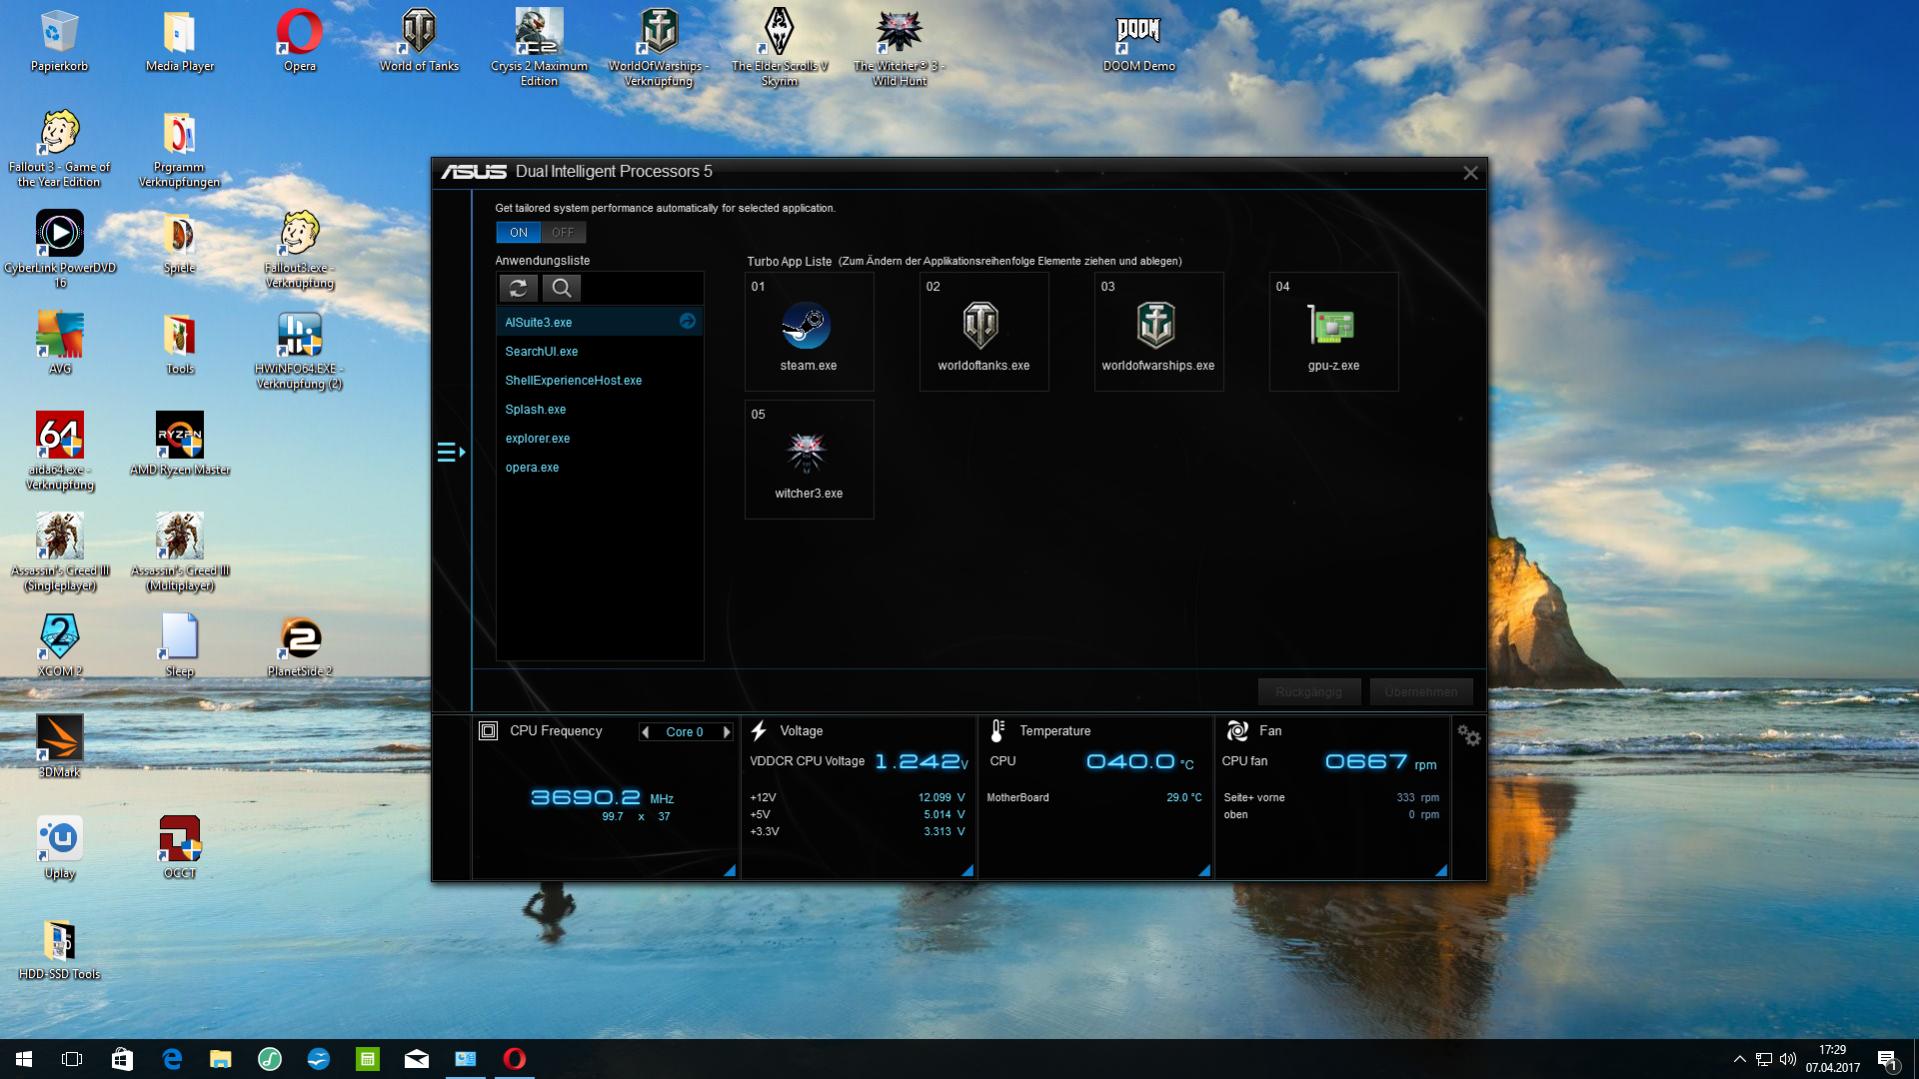The width and height of the screenshot is (1919, 1079).
Task: Expand the Voltage panel corner triangle
Action: click(x=968, y=871)
